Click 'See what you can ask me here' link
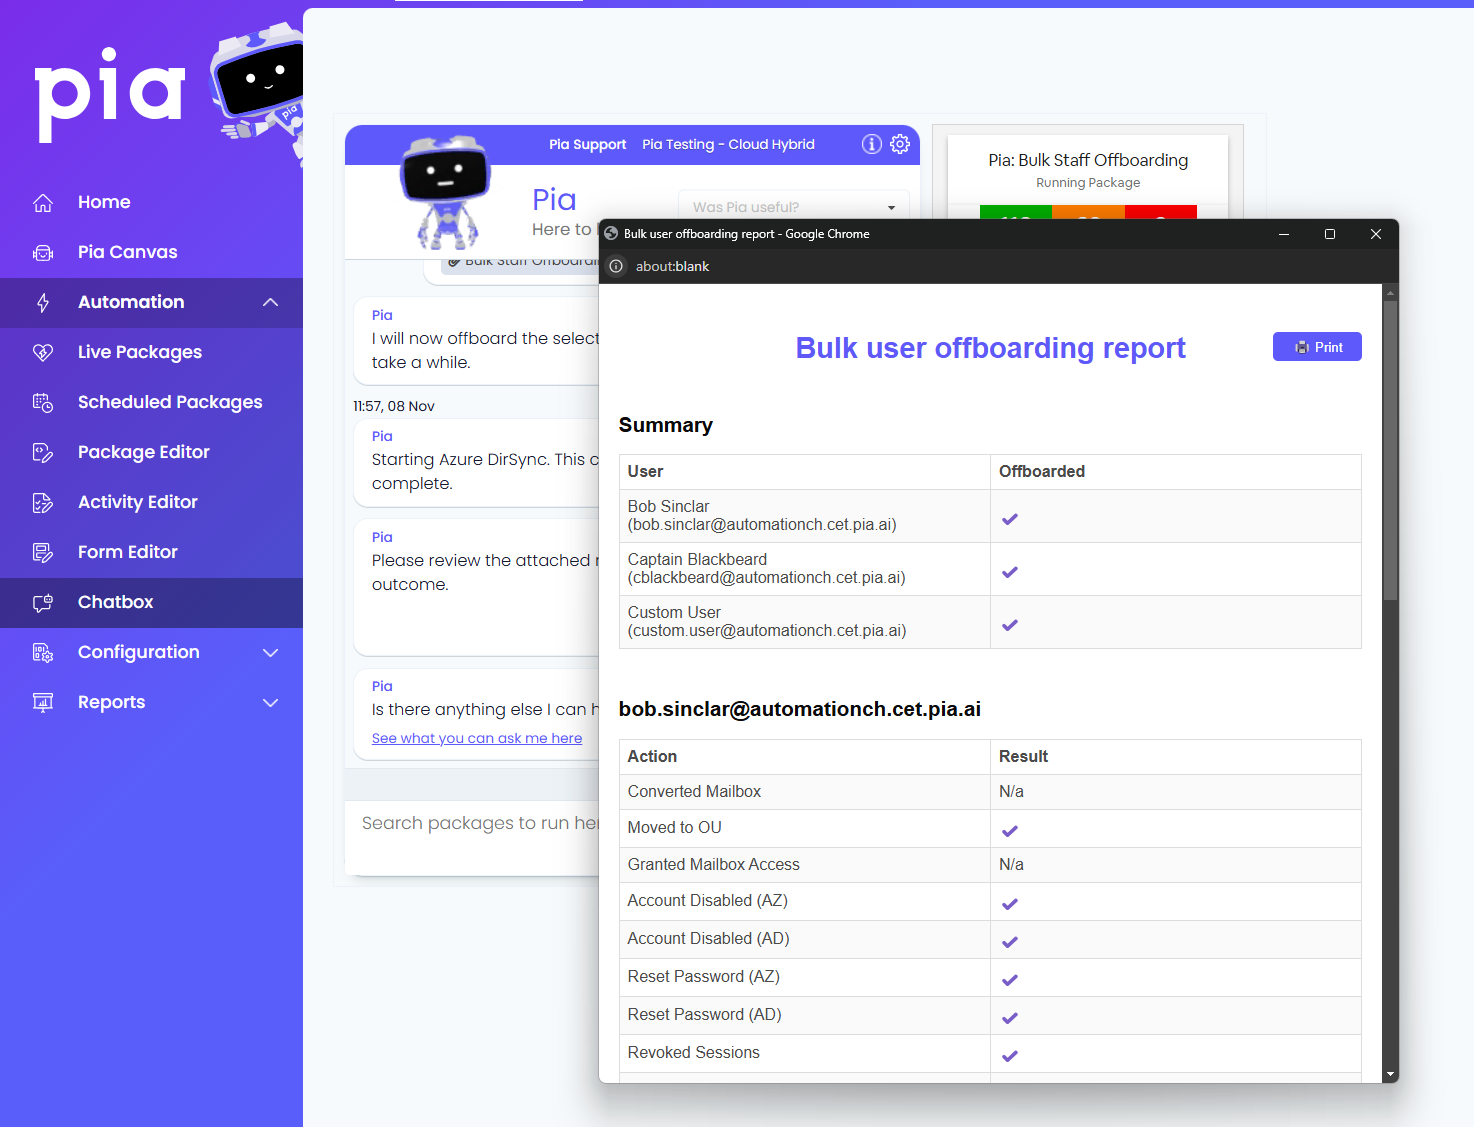The height and width of the screenshot is (1127, 1474). (477, 738)
